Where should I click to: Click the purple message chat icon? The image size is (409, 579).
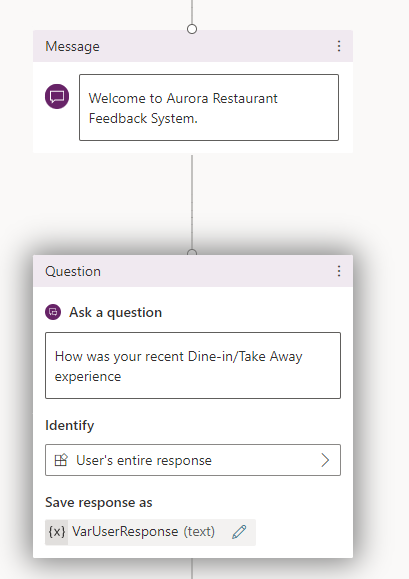point(57,96)
